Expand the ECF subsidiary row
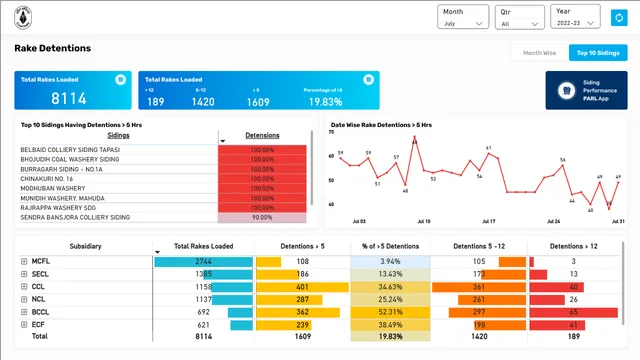The image size is (640, 360). [24, 324]
